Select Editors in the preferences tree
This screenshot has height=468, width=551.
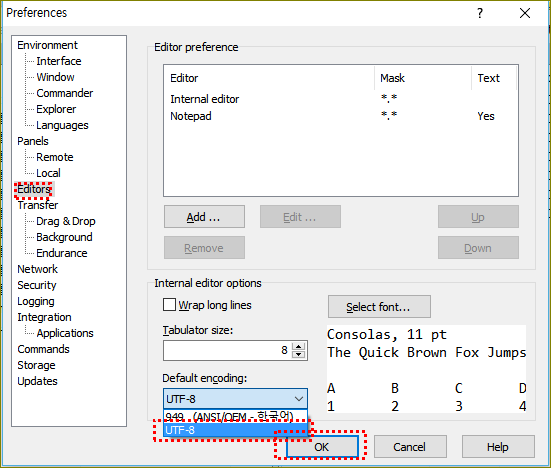pos(34,189)
